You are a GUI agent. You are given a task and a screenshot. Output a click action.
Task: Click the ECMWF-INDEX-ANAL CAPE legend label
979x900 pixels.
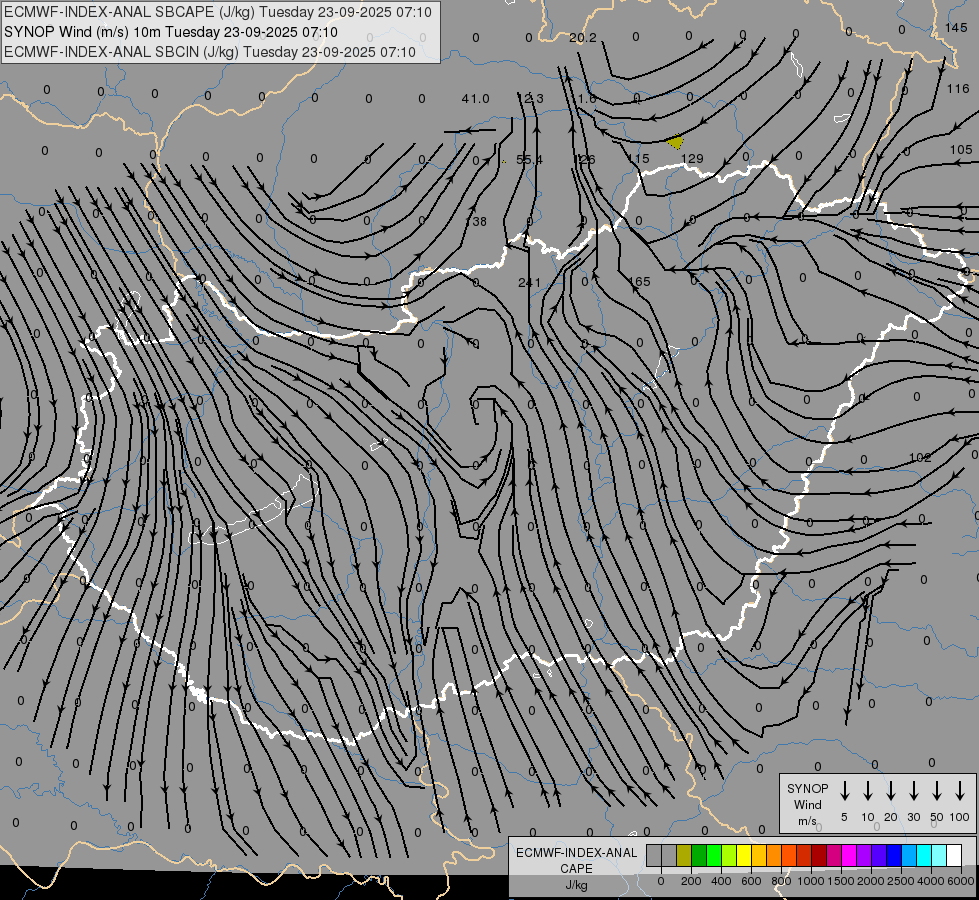coord(576,860)
